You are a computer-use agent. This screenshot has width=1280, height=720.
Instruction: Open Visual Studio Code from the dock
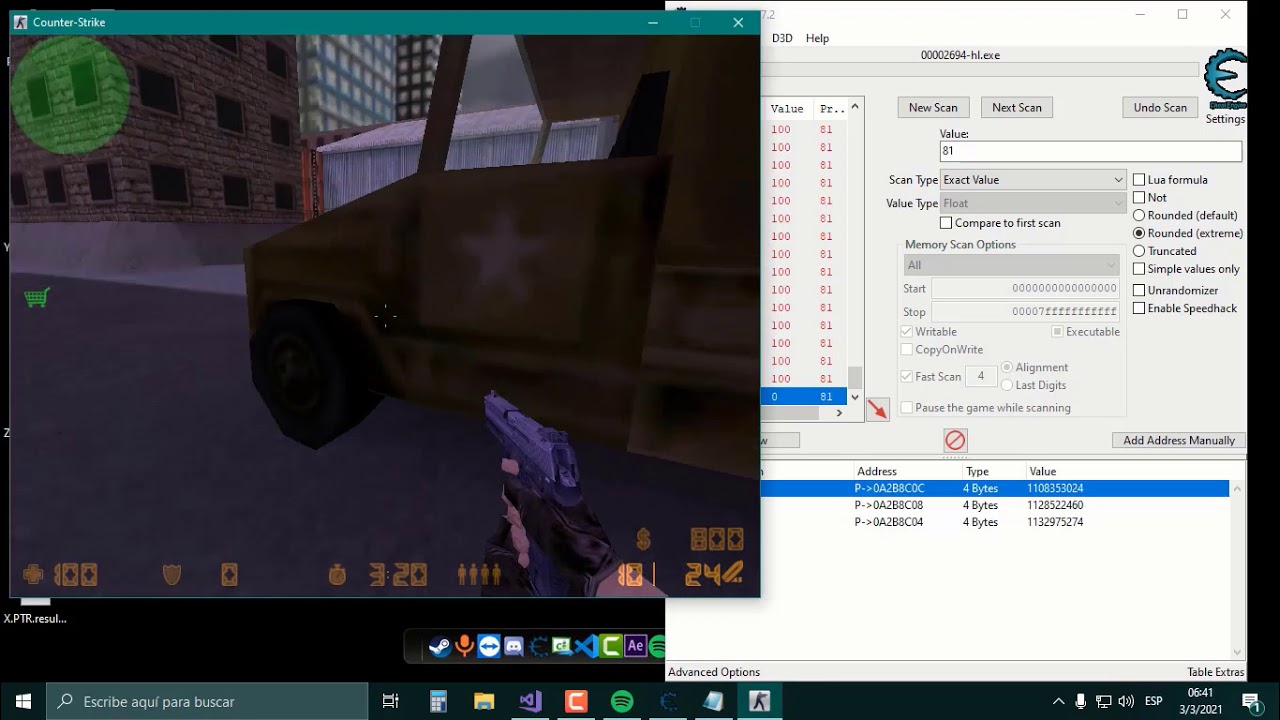(x=587, y=646)
